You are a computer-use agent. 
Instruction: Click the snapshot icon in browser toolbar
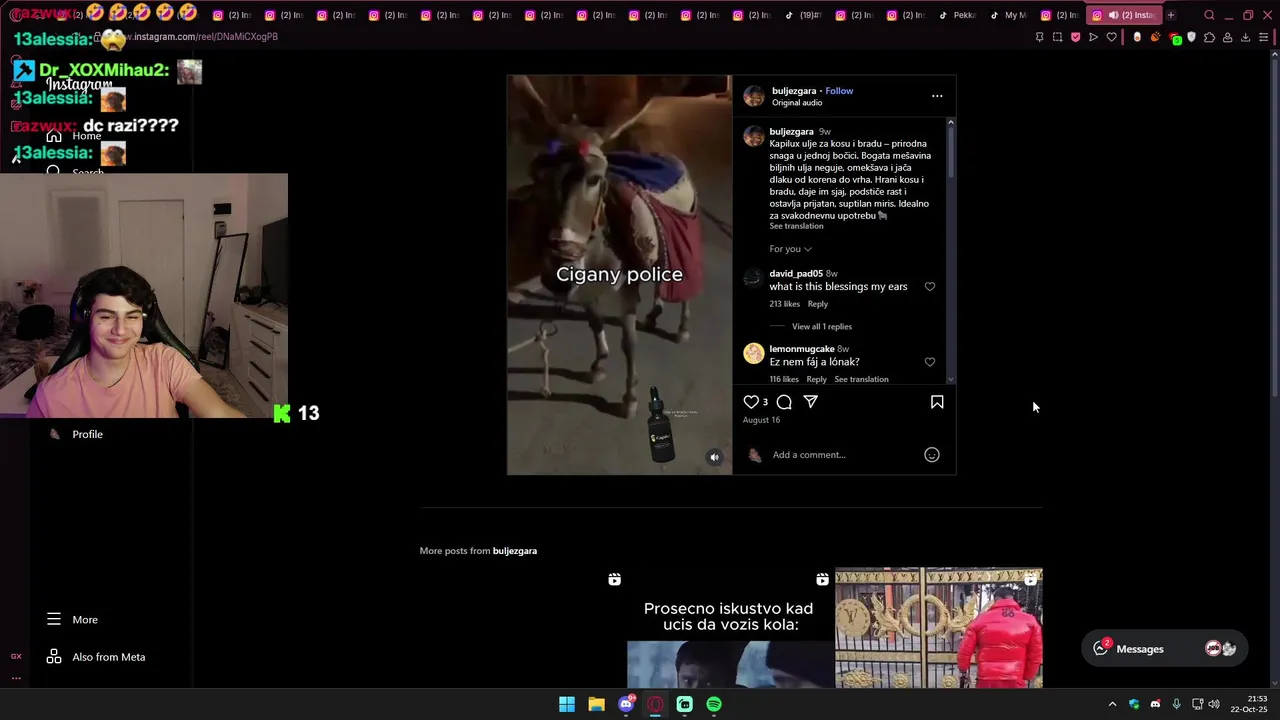coord(1057,37)
